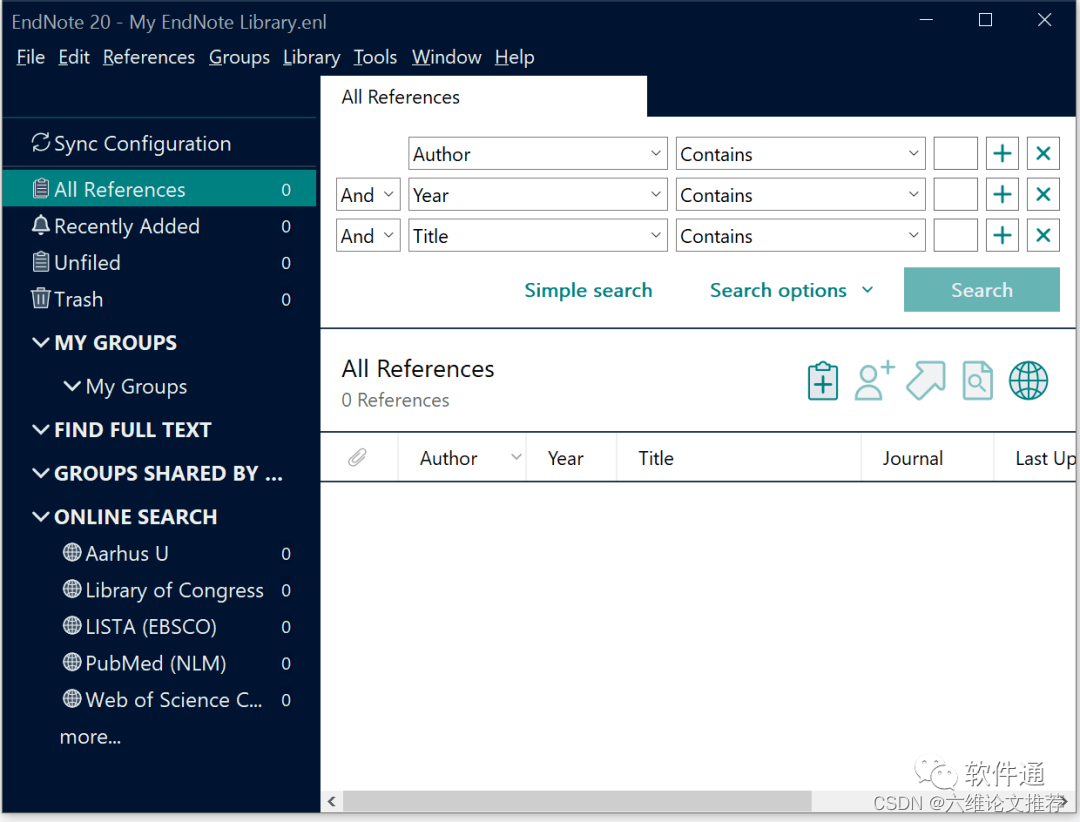Open the Trash group
The width and height of the screenshot is (1080, 822).
[160, 299]
